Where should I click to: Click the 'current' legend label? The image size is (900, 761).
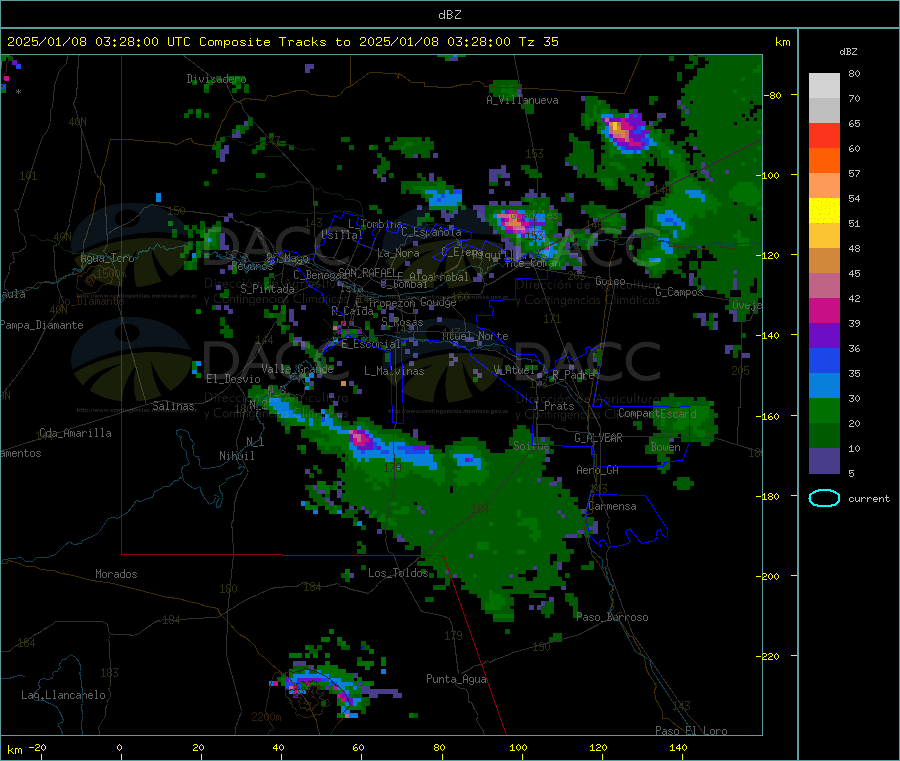[x=869, y=499]
